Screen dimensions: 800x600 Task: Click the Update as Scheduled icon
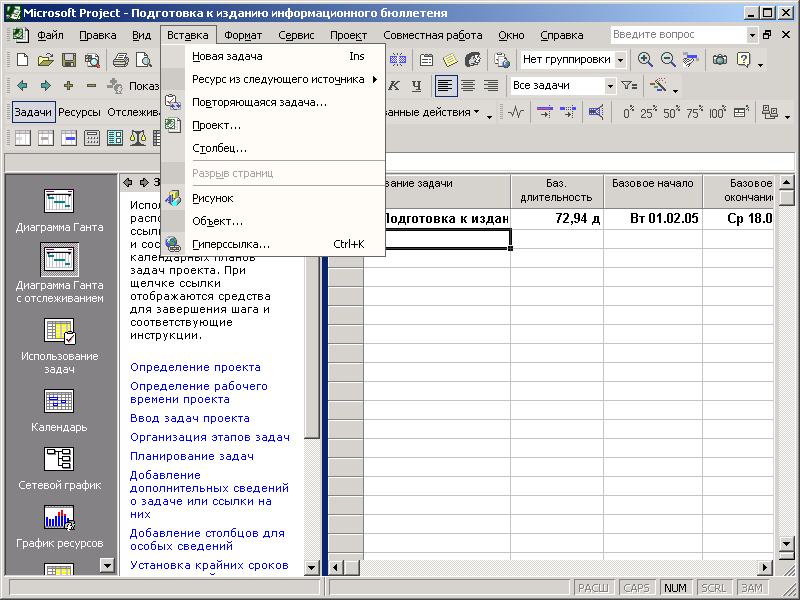point(545,112)
